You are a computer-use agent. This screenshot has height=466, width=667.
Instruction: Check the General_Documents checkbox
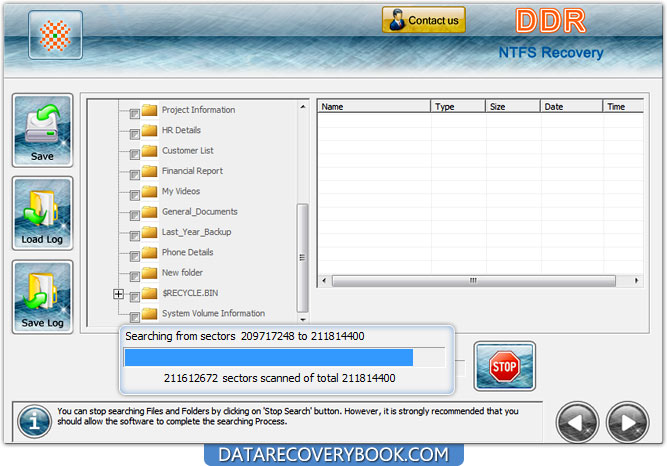point(134,215)
